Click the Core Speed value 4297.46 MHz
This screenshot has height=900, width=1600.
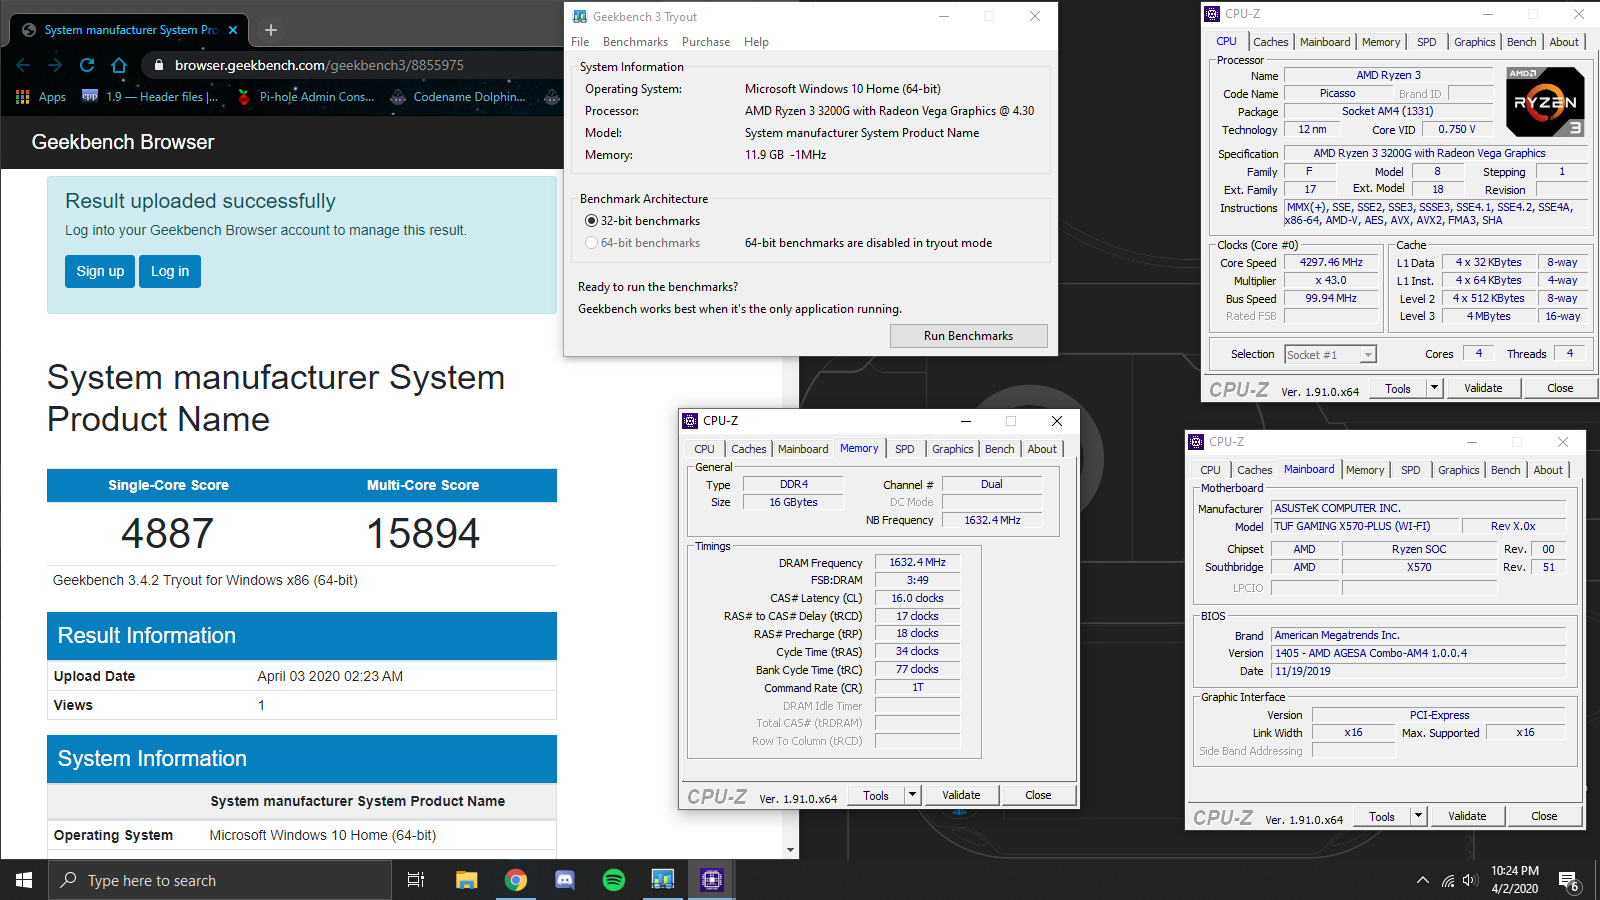1331,263
